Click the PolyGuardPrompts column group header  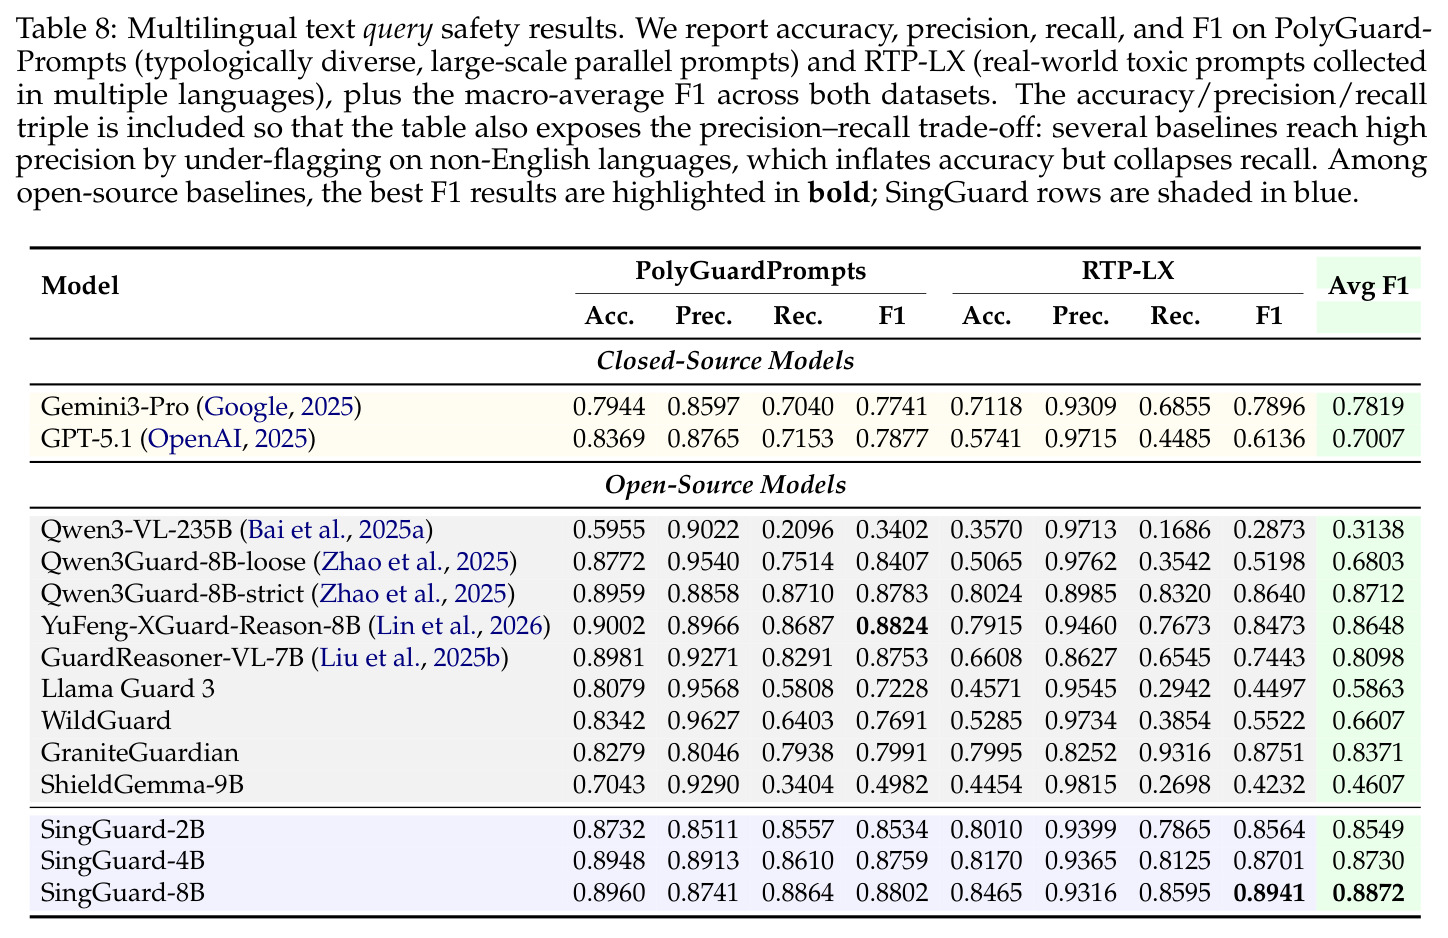tap(750, 271)
